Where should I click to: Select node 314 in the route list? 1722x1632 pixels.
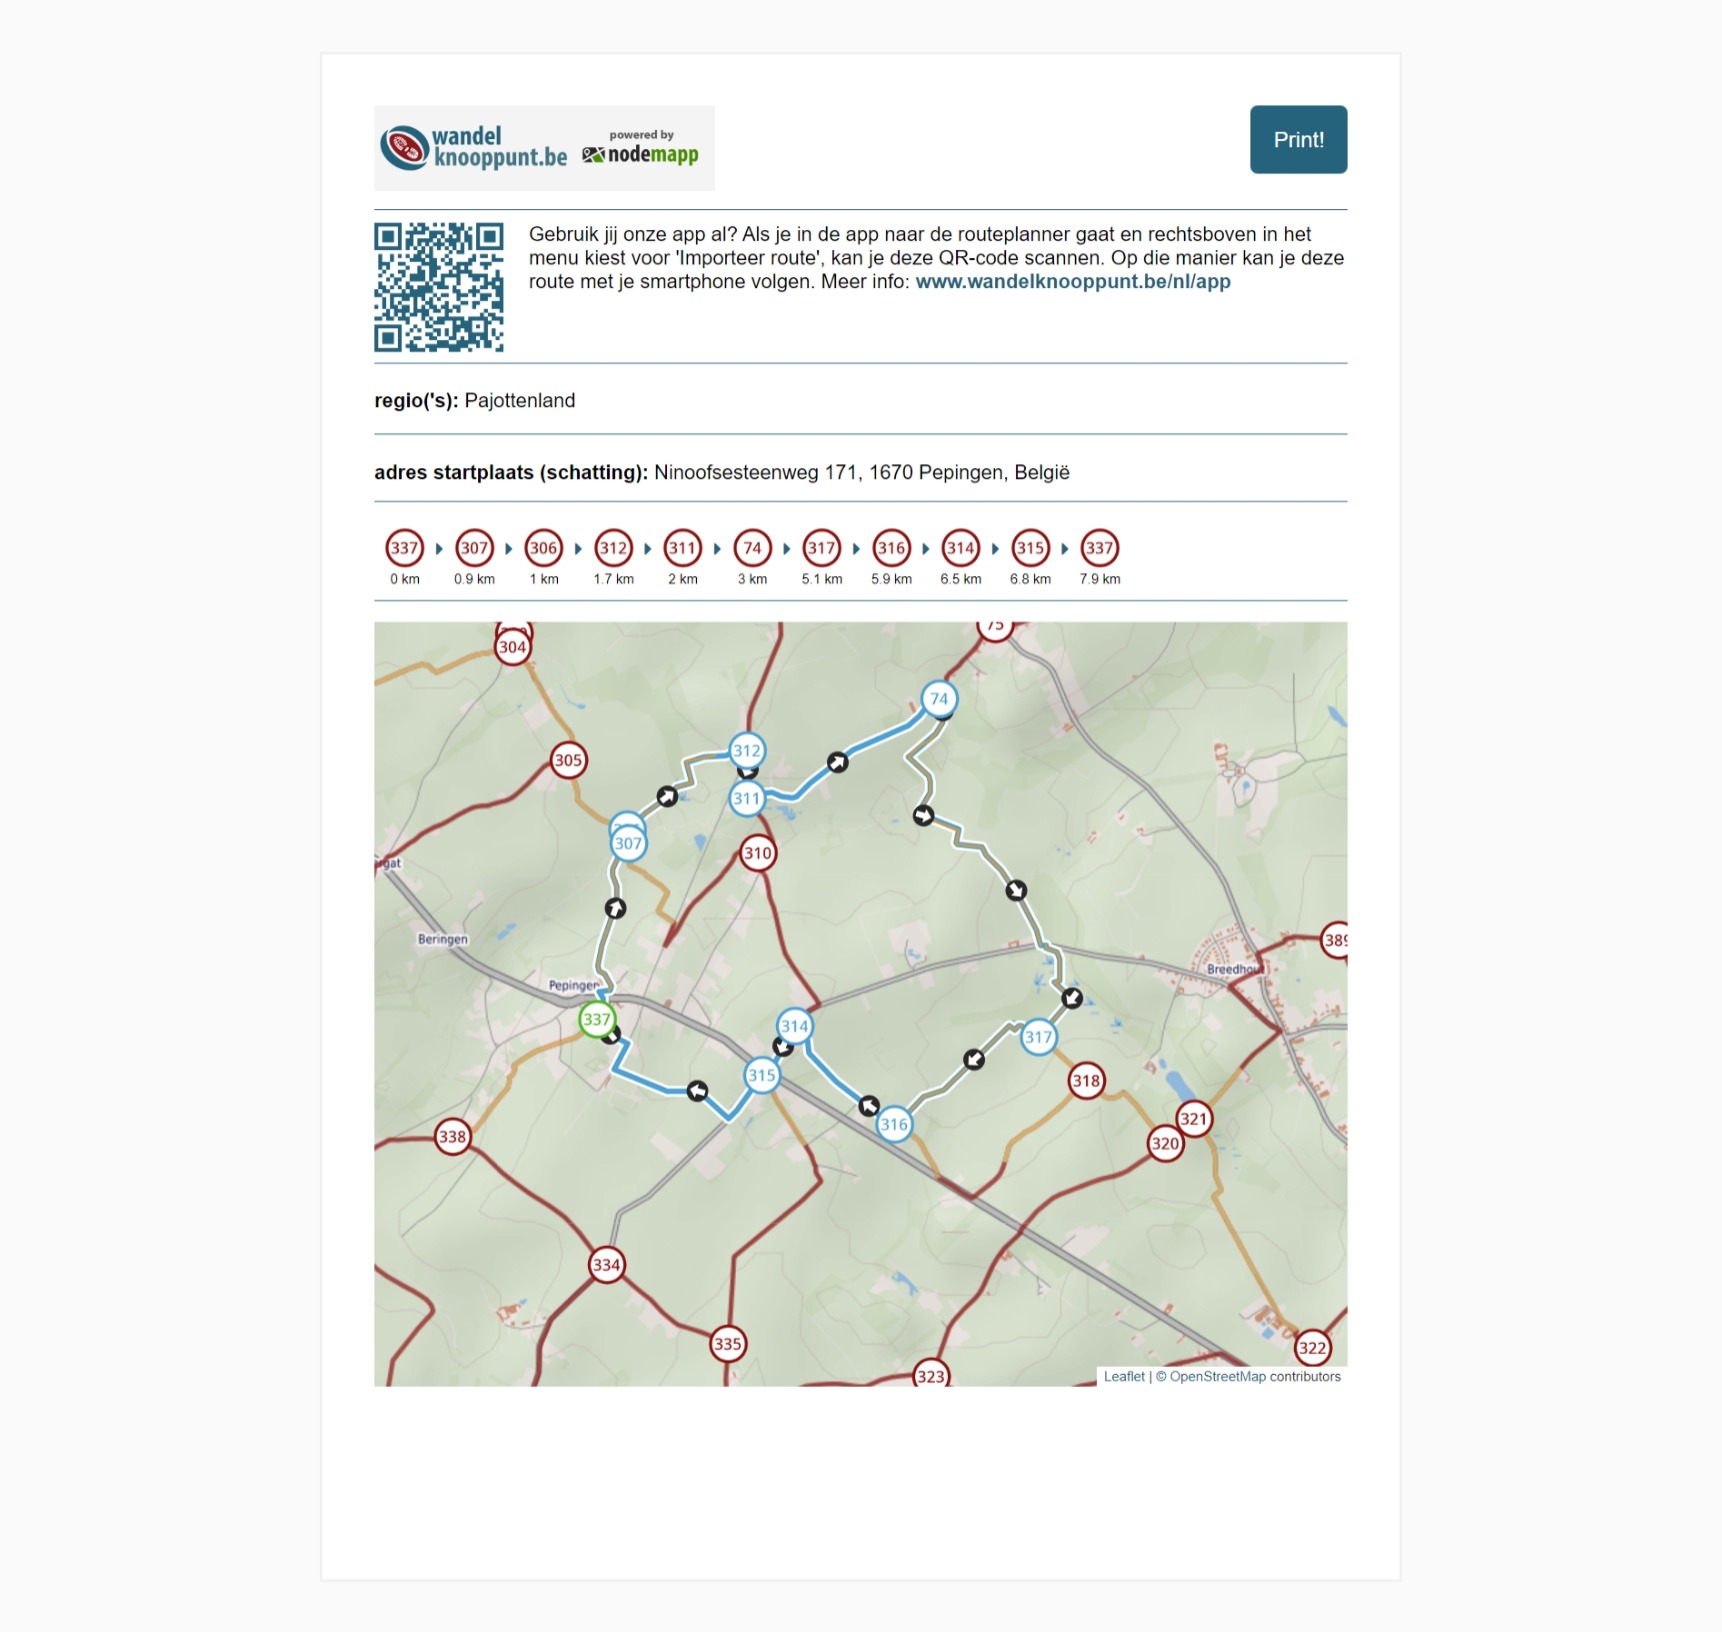[960, 548]
